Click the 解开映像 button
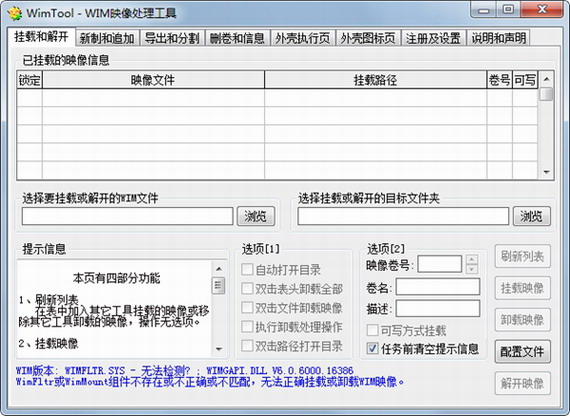This screenshot has height=416, width=570. click(x=522, y=383)
